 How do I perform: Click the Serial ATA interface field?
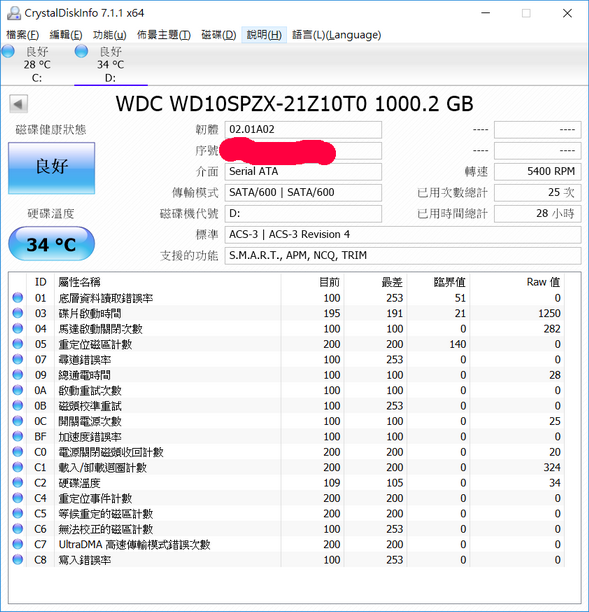pos(303,172)
